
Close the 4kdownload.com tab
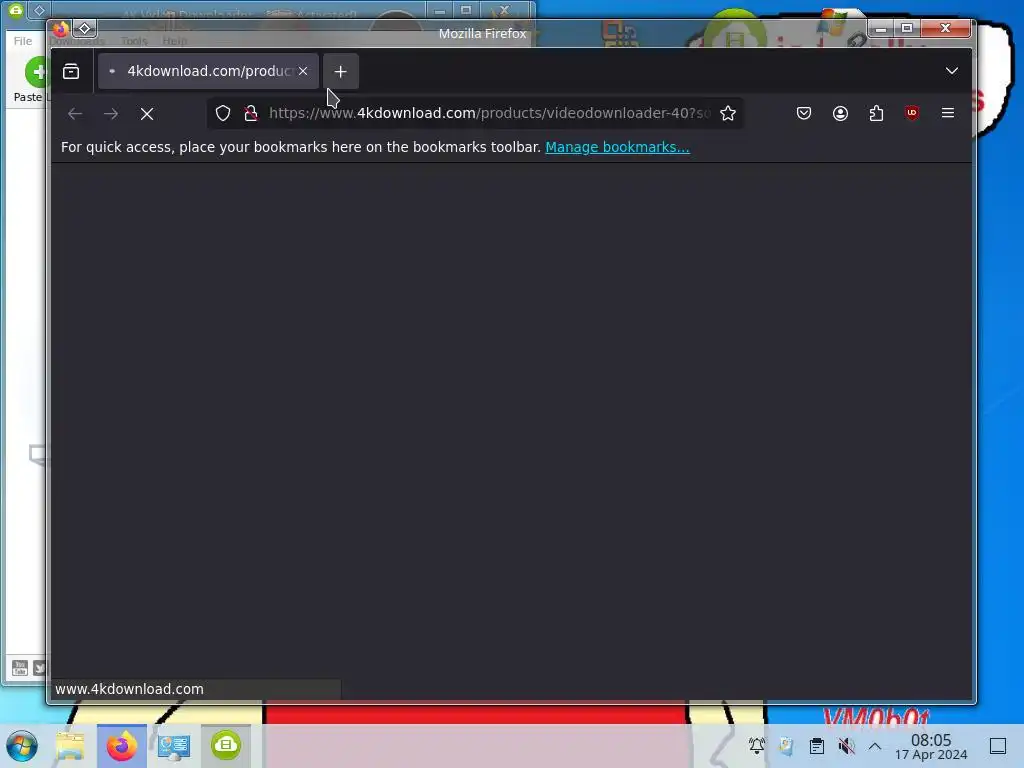pyautogui.click(x=303, y=71)
